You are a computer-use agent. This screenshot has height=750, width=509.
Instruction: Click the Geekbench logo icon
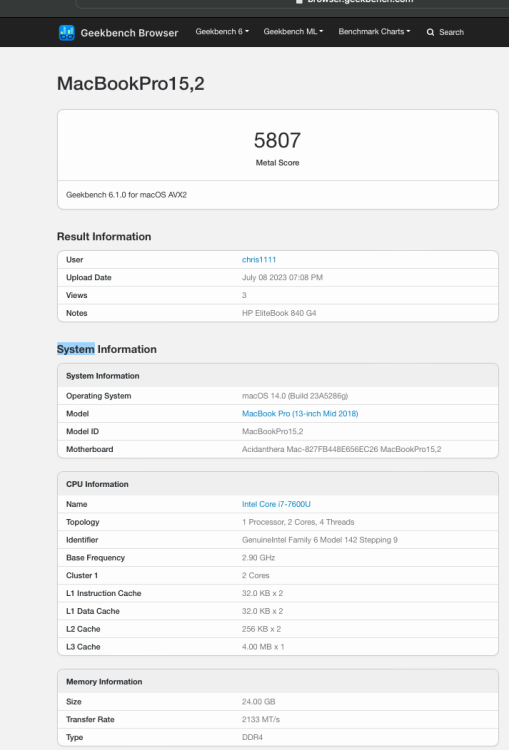coord(66,33)
